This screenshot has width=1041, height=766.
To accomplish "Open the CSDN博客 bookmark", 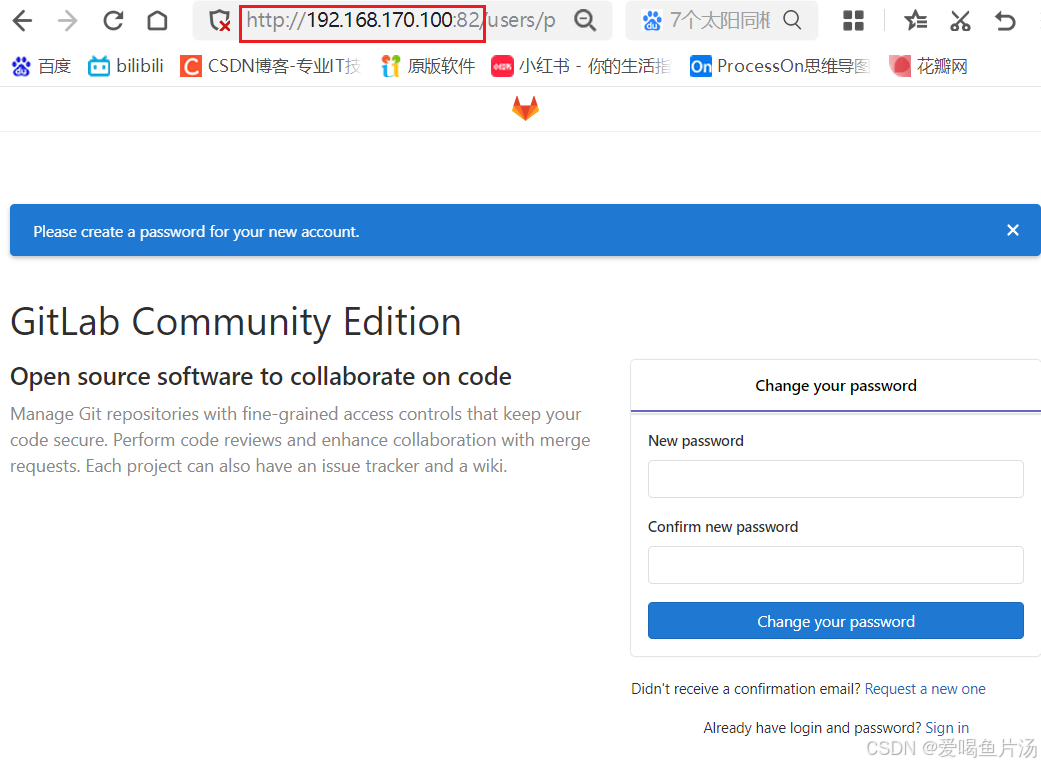I will pos(270,66).
